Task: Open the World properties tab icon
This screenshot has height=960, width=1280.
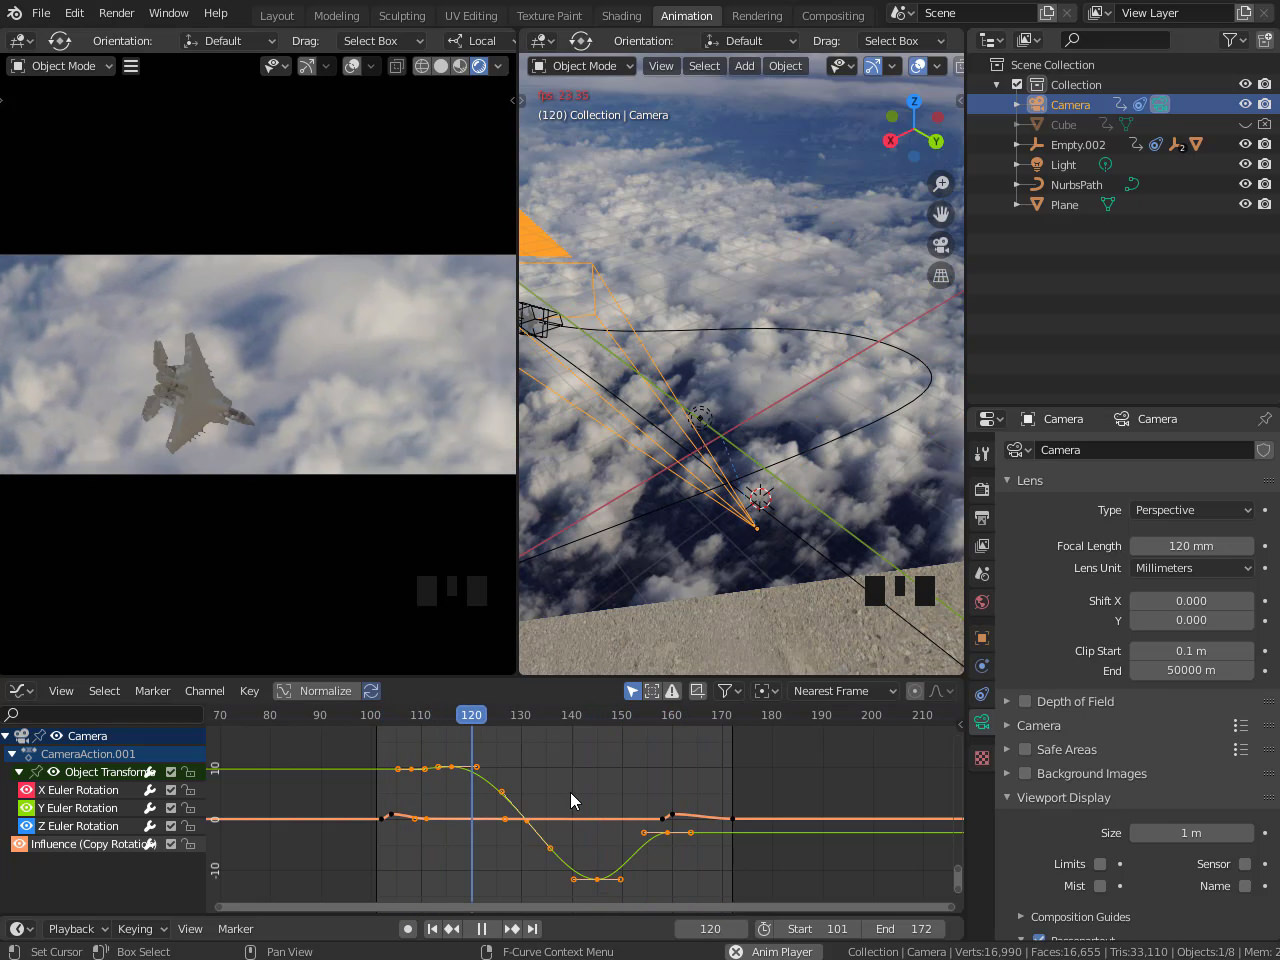Action: pyautogui.click(x=982, y=602)
